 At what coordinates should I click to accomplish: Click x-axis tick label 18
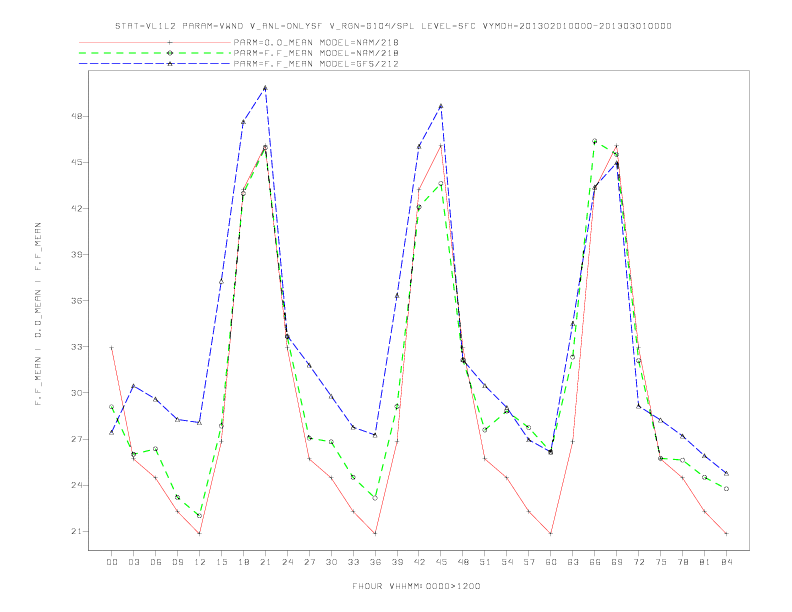(x=243, y=562)
